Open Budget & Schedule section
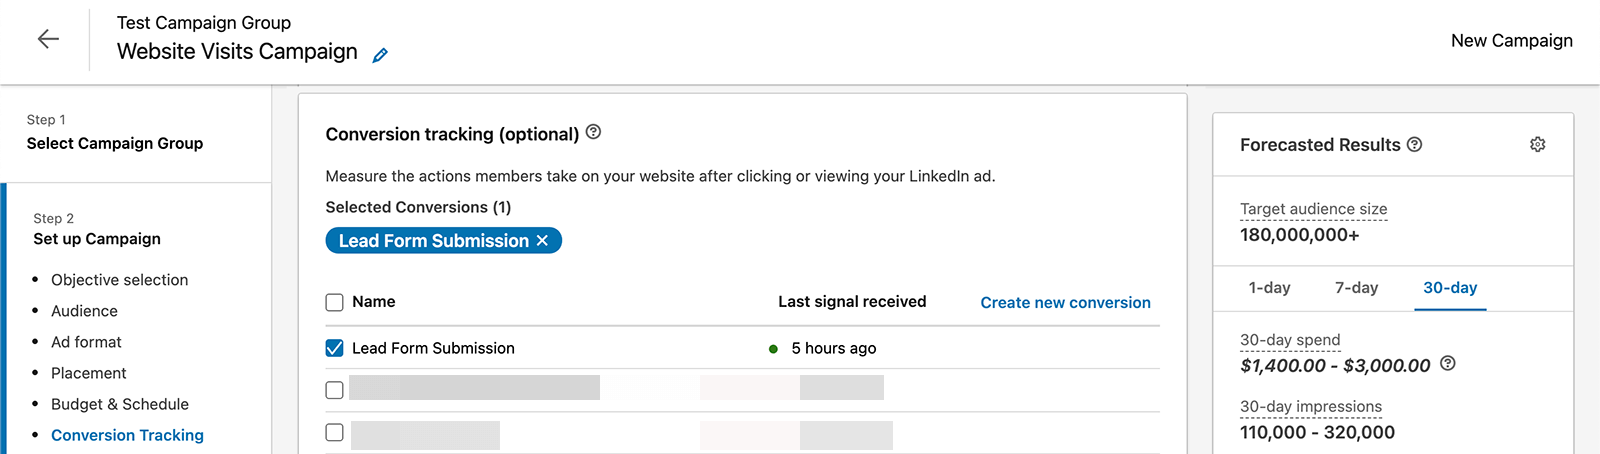This screenshot has width=1600, height=454. [x=120, y=404]
